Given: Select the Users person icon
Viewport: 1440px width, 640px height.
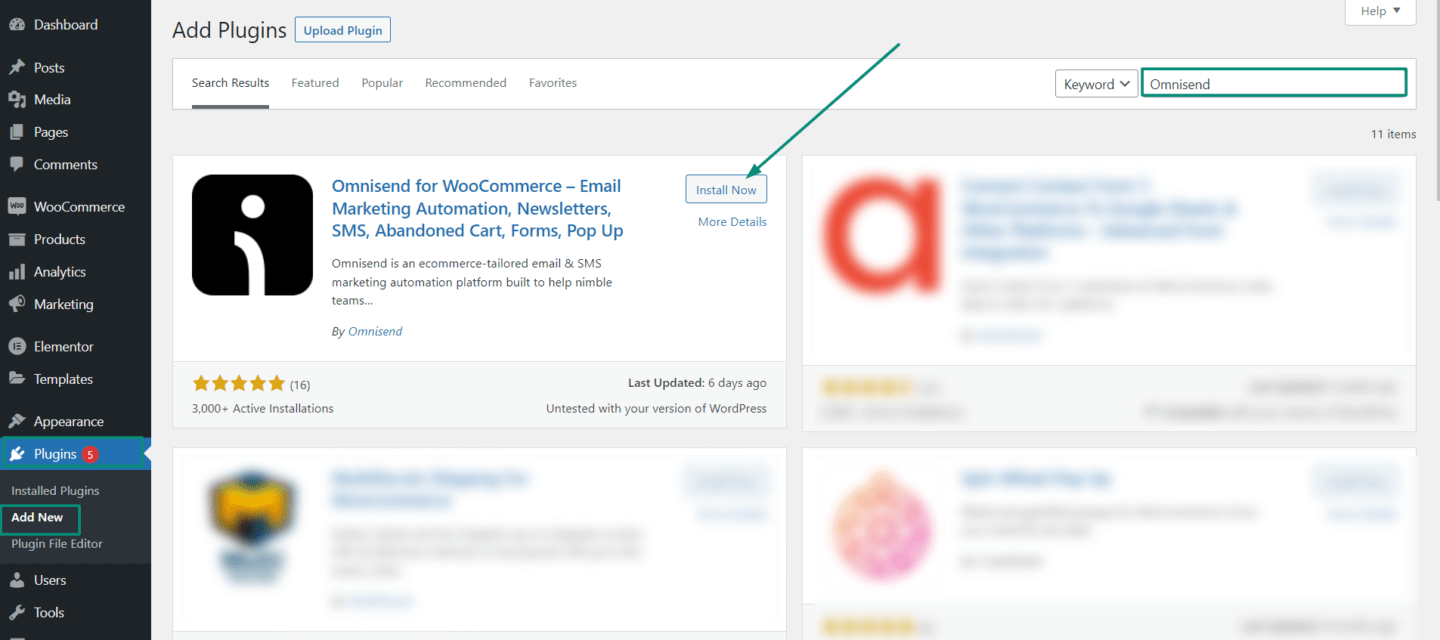Looking at the screenshot, I should pyautogui.click(x=17, y=580).
